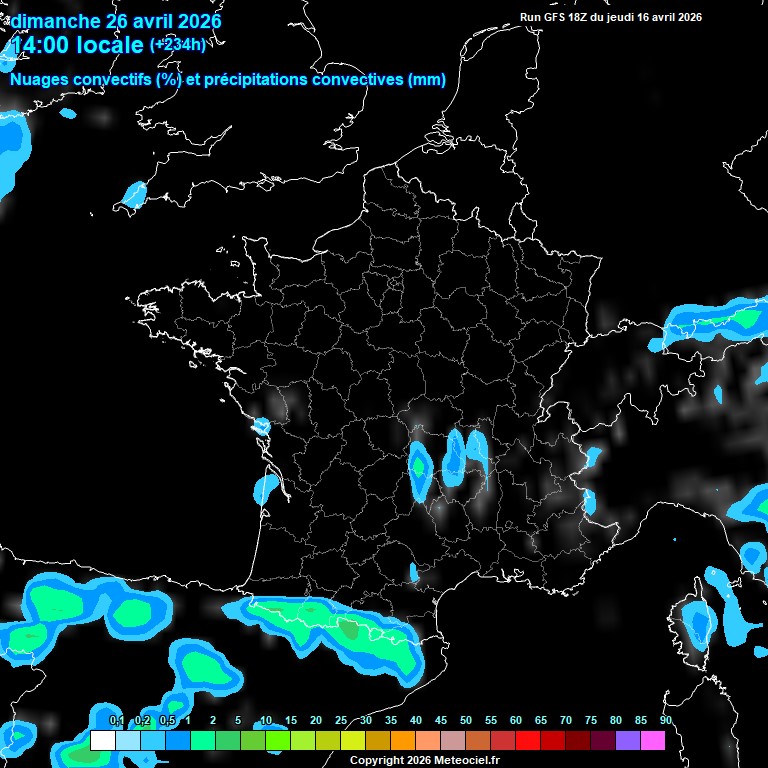Click the green precipitation core over the Pyrenees

(x=350, y=629)
